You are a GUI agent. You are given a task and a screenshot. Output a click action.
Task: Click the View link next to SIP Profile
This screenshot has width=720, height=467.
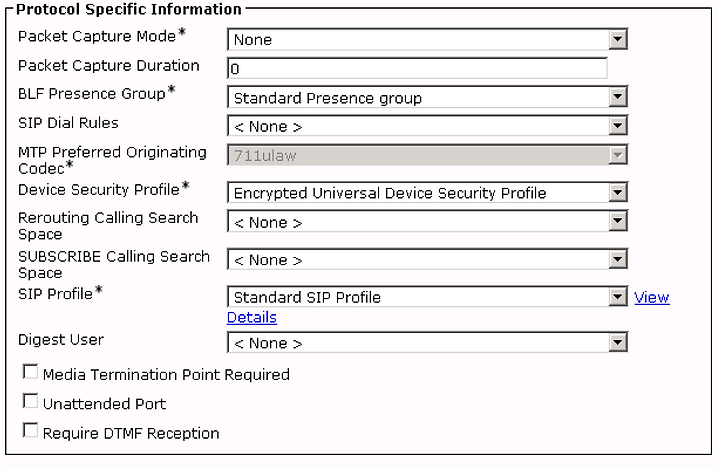652,297
